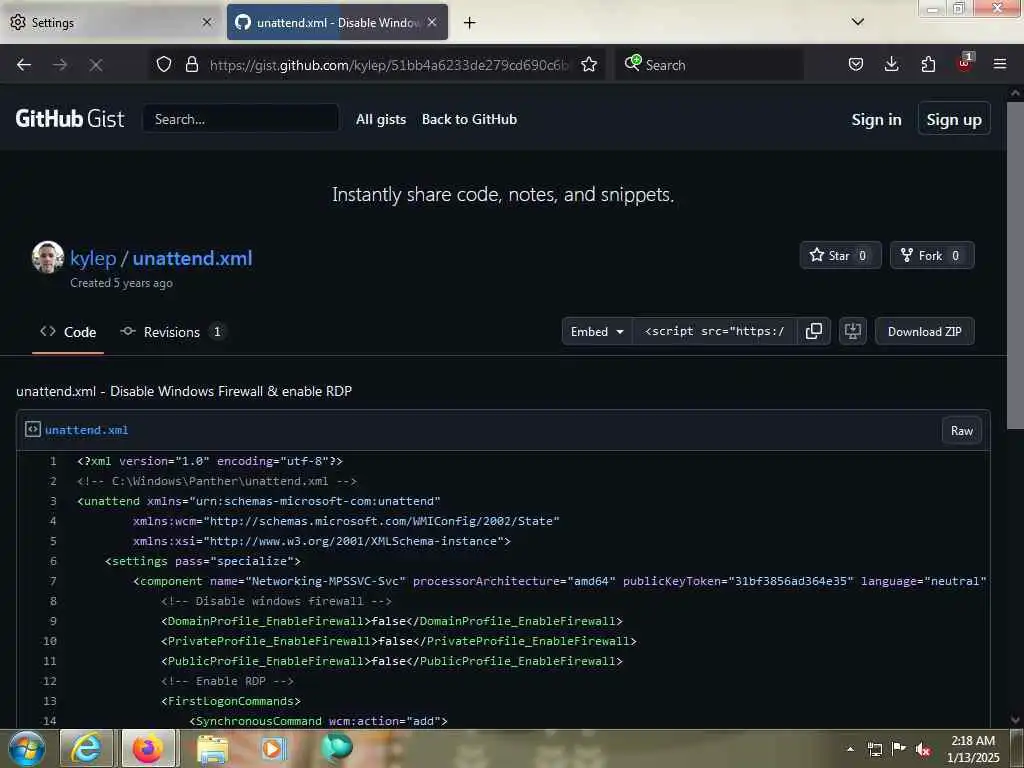1024x768 pixels.
Task: Open the kylep user profile link
Action: tap(93, 259)
